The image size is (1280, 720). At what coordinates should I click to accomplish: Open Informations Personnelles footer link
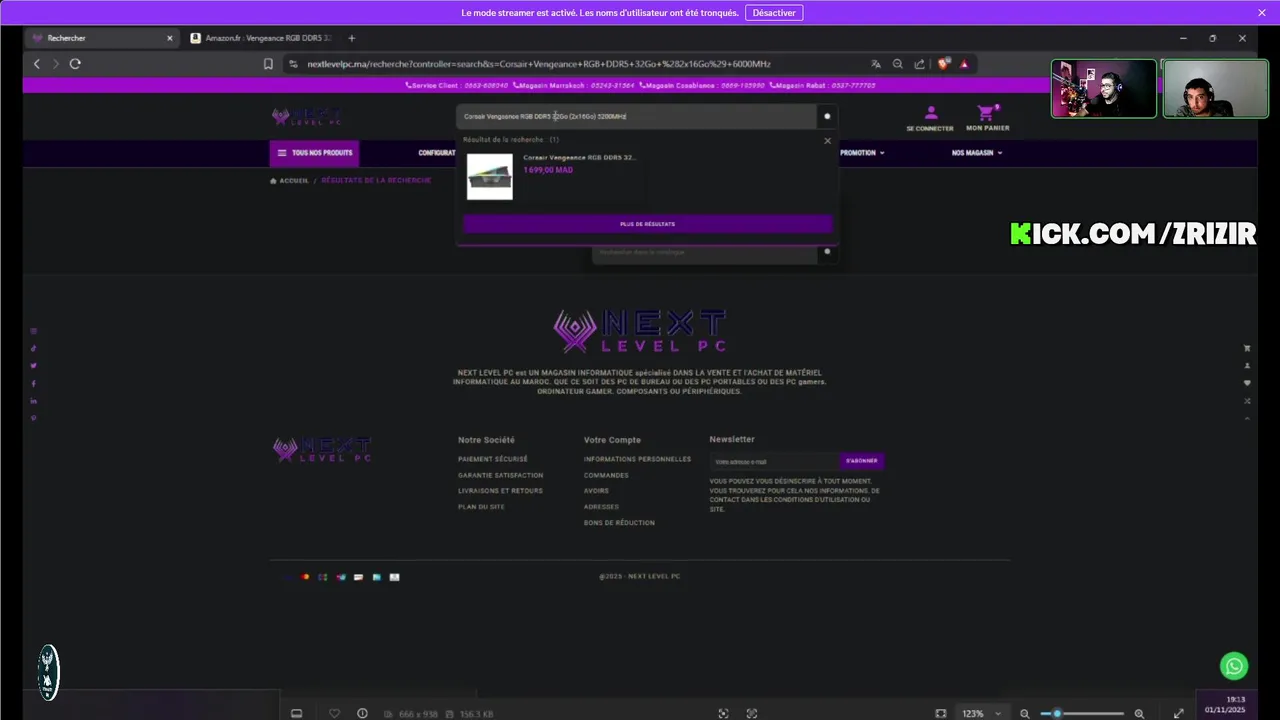coord(637,459)
